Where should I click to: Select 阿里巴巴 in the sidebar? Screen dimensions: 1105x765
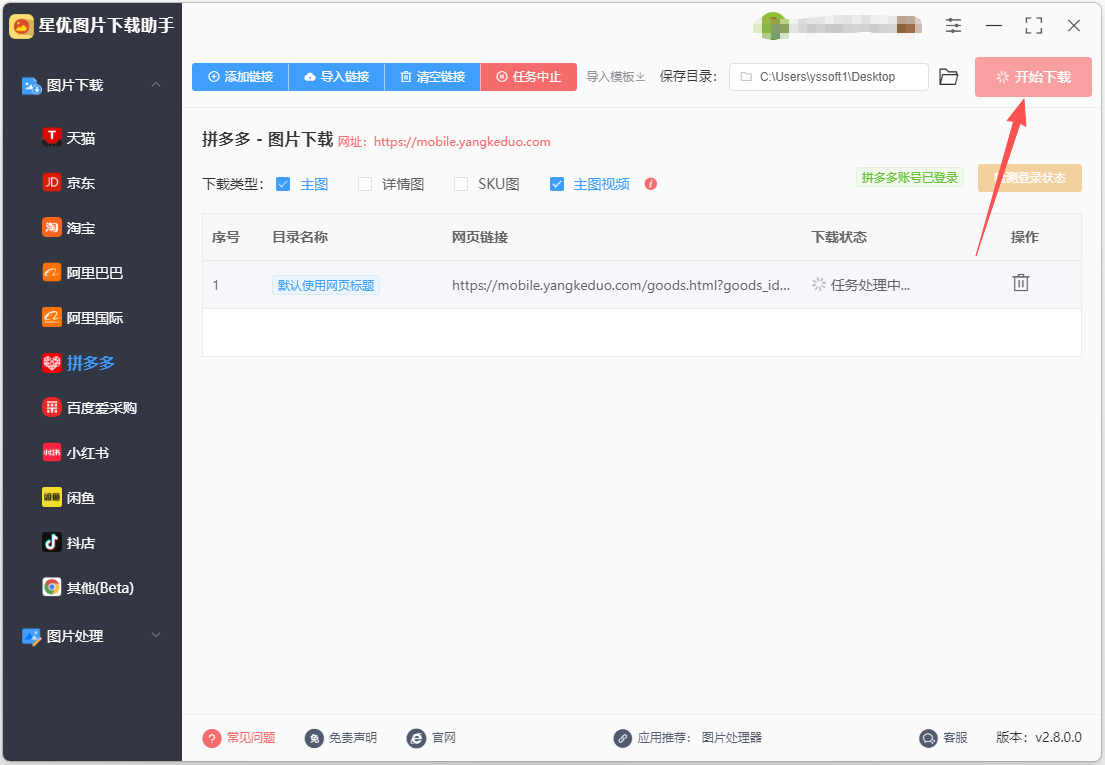[x=83, y=273]
